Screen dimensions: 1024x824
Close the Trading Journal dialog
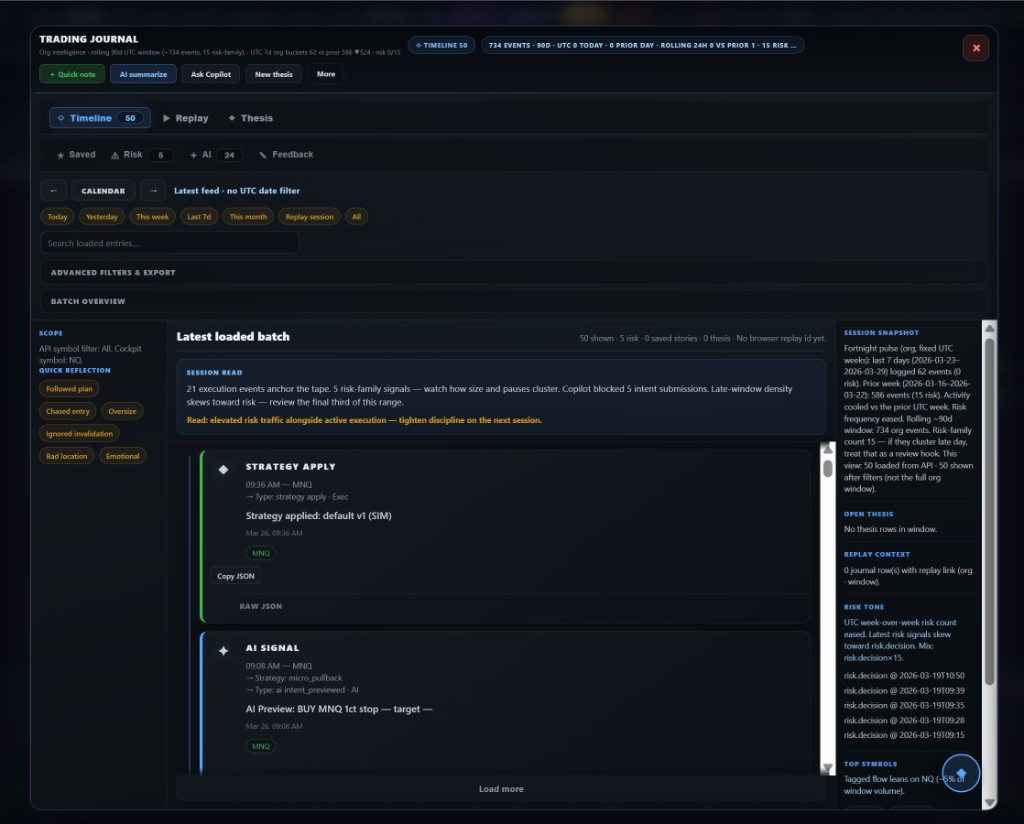[x=976, y=48]
